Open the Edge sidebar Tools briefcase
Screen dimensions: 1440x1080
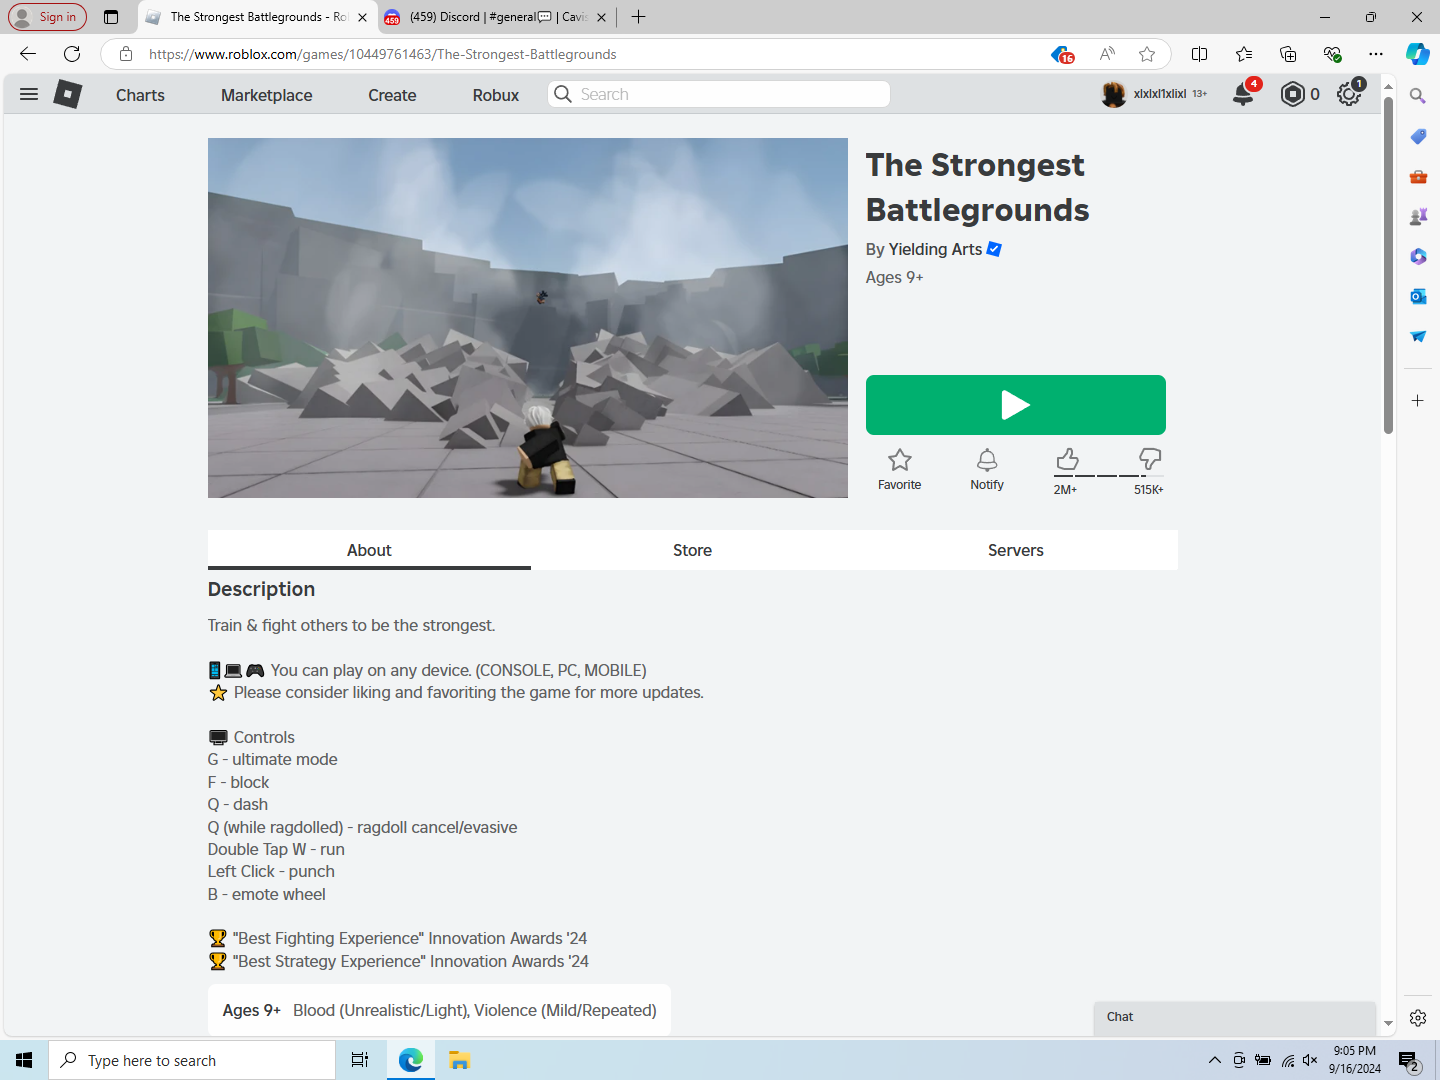pos(1418,176)
